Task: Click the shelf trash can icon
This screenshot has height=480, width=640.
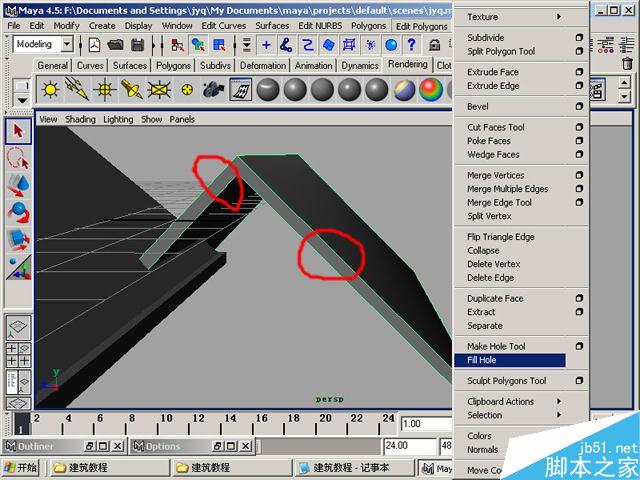Action: [627, 63]
